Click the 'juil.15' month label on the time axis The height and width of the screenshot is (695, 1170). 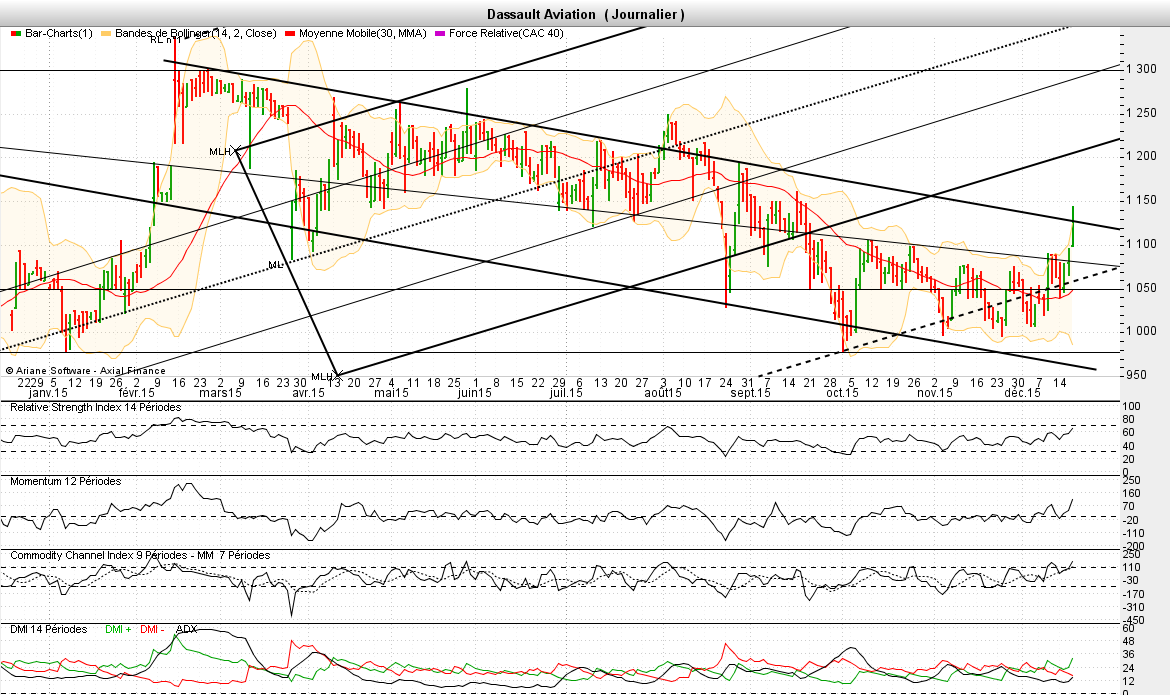point(566,393)
